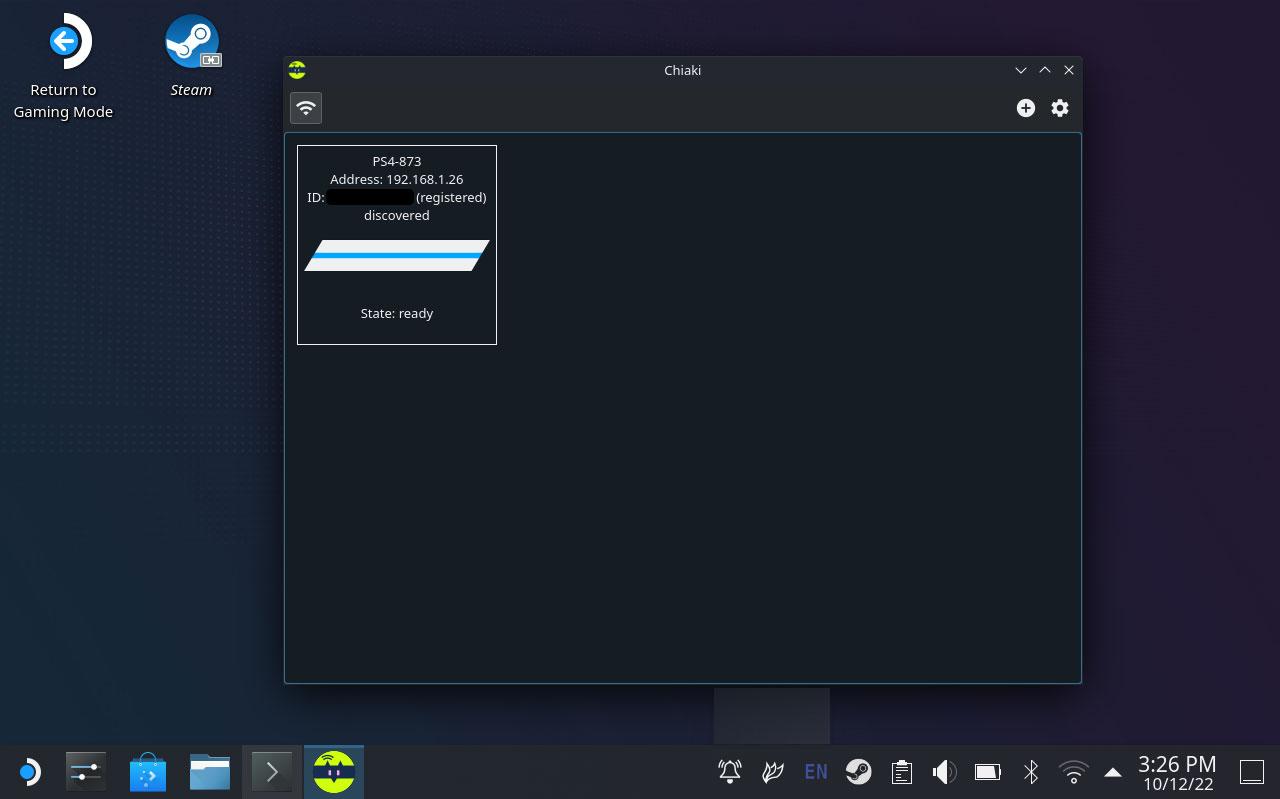
Task: Open Dolphin file manager from taskbar
Action: (x=210, y=772)
